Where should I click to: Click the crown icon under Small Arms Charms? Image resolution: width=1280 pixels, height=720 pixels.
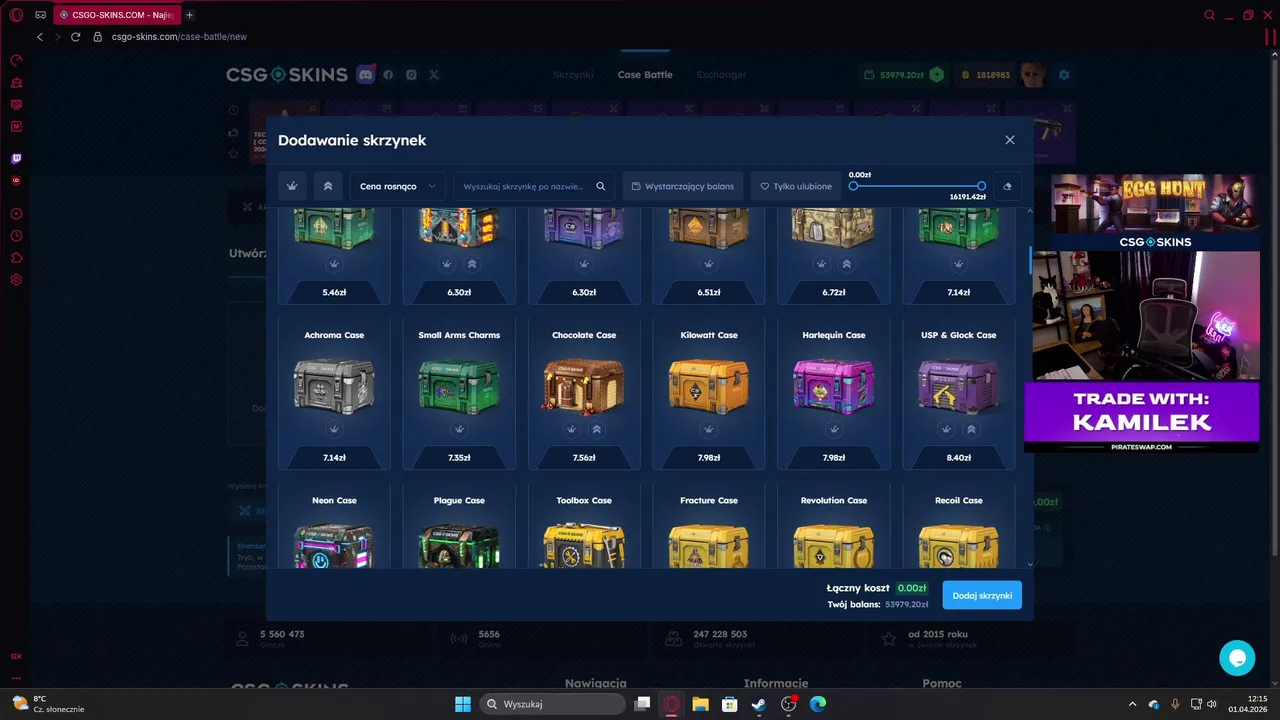pyautogui.click(x=459, y=430)
